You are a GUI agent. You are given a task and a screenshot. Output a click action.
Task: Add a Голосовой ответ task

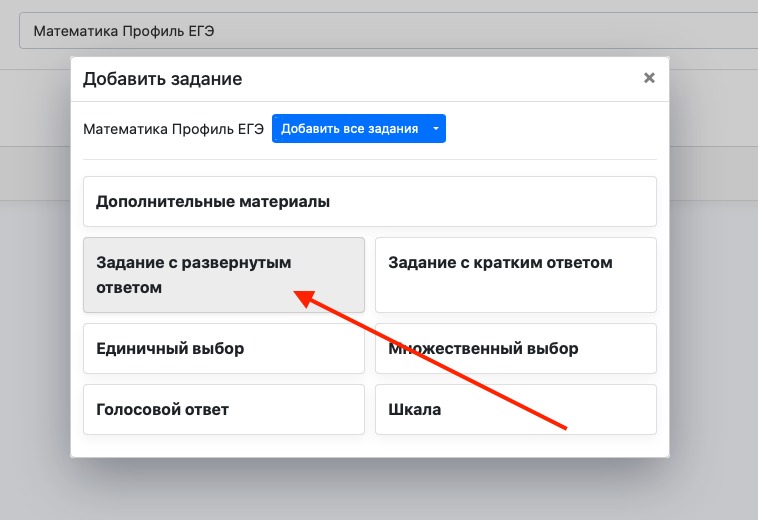click(224, 409)
